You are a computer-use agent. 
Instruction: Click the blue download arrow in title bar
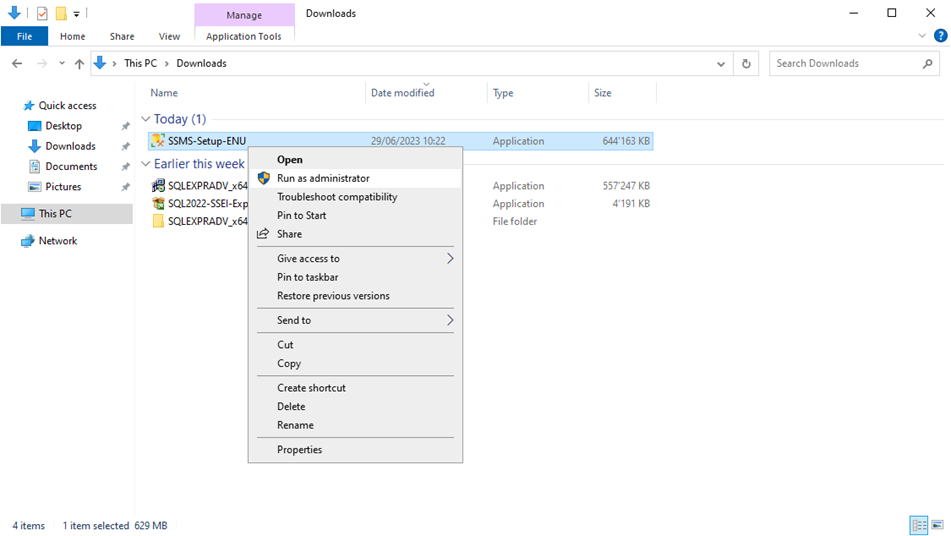pyautogui.click(x=14, y=12)
